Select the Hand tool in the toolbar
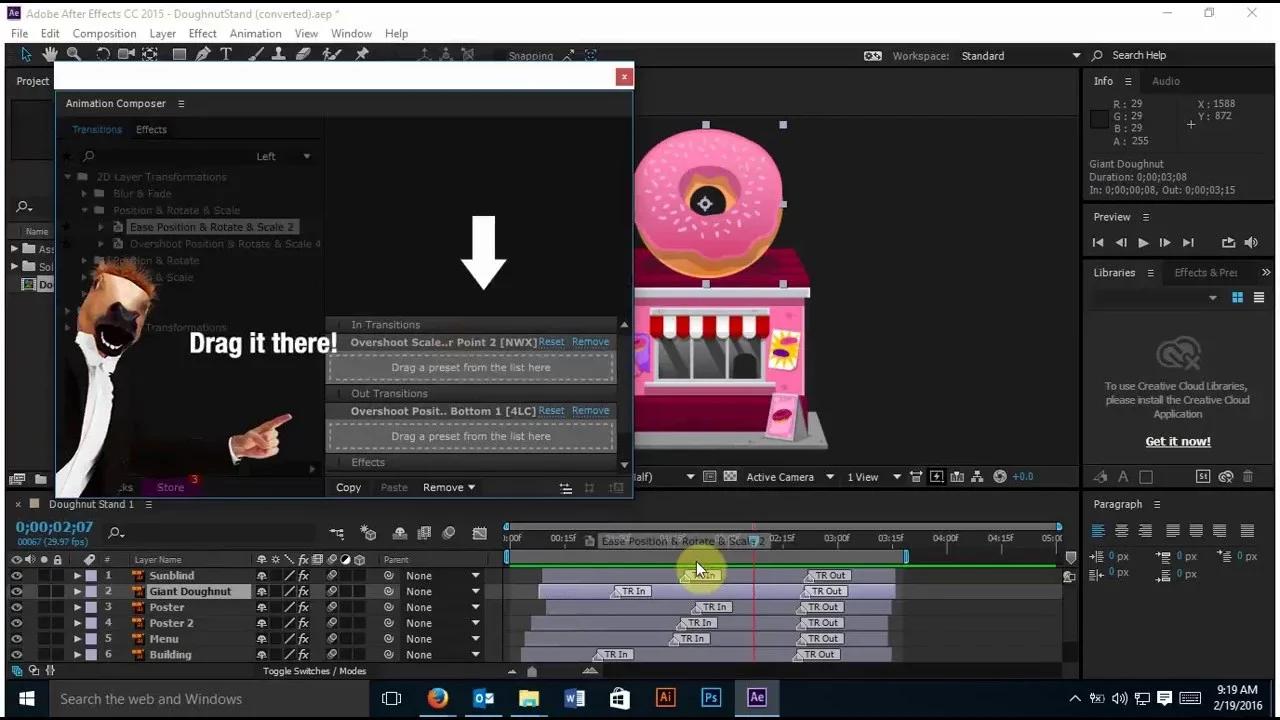 click(50, 54)
